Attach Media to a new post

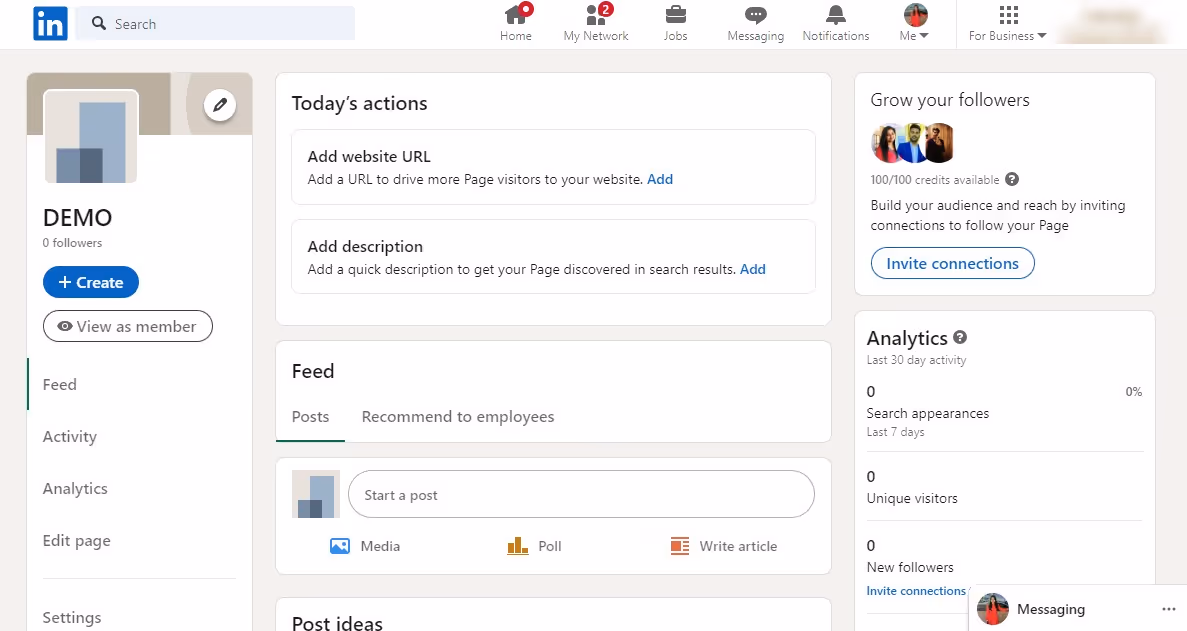click(x=365, y=546)
